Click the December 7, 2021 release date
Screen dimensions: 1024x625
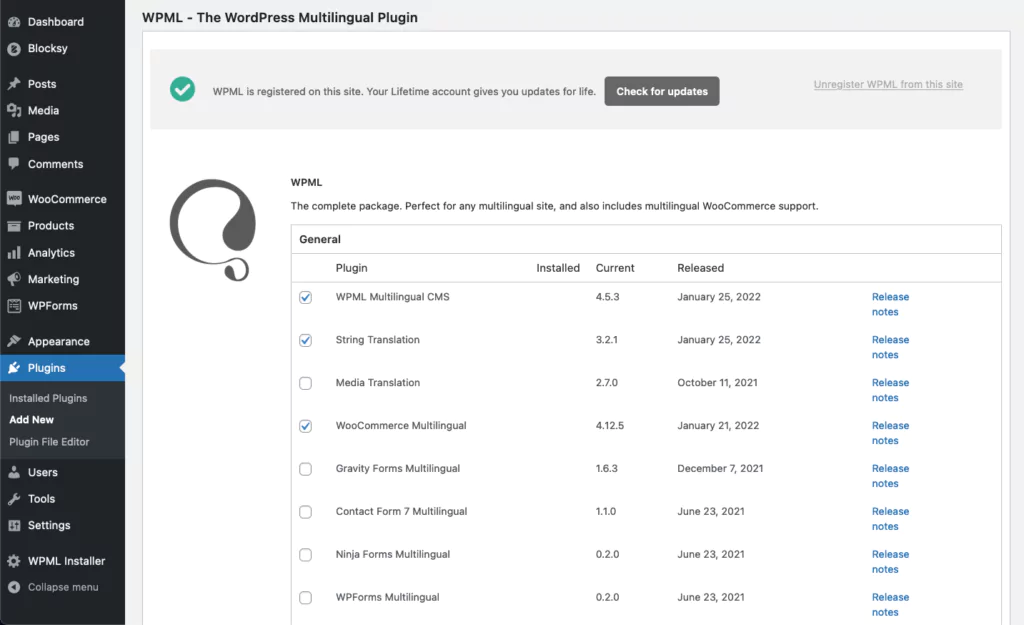click(x=720, y=468)
